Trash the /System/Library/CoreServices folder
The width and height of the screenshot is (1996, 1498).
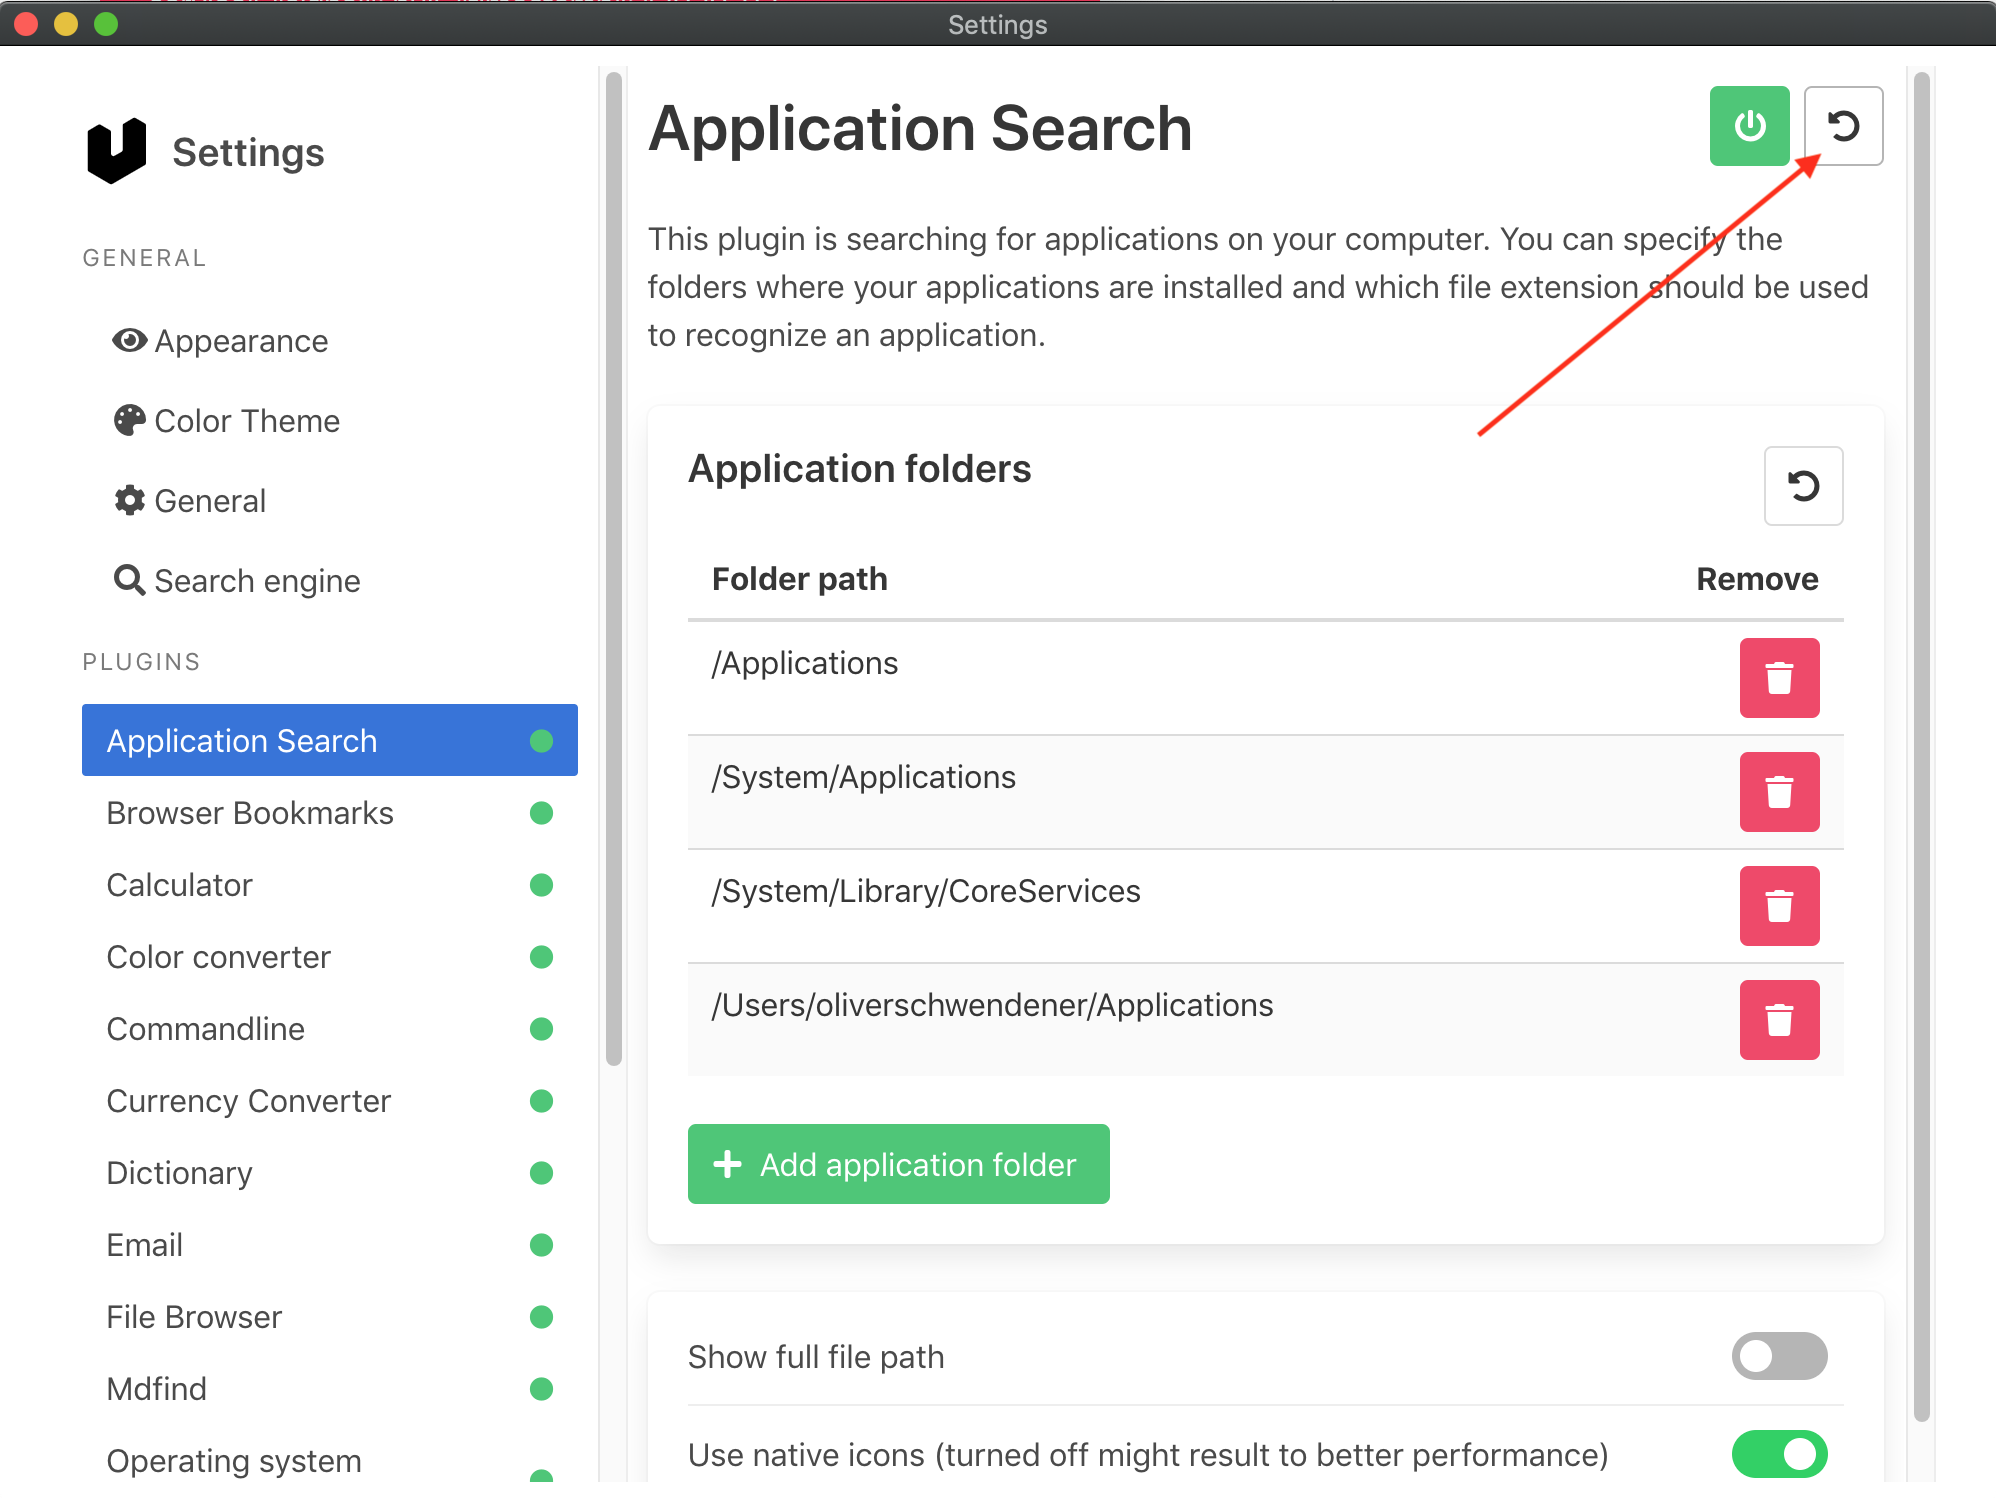pos(1779,906)
